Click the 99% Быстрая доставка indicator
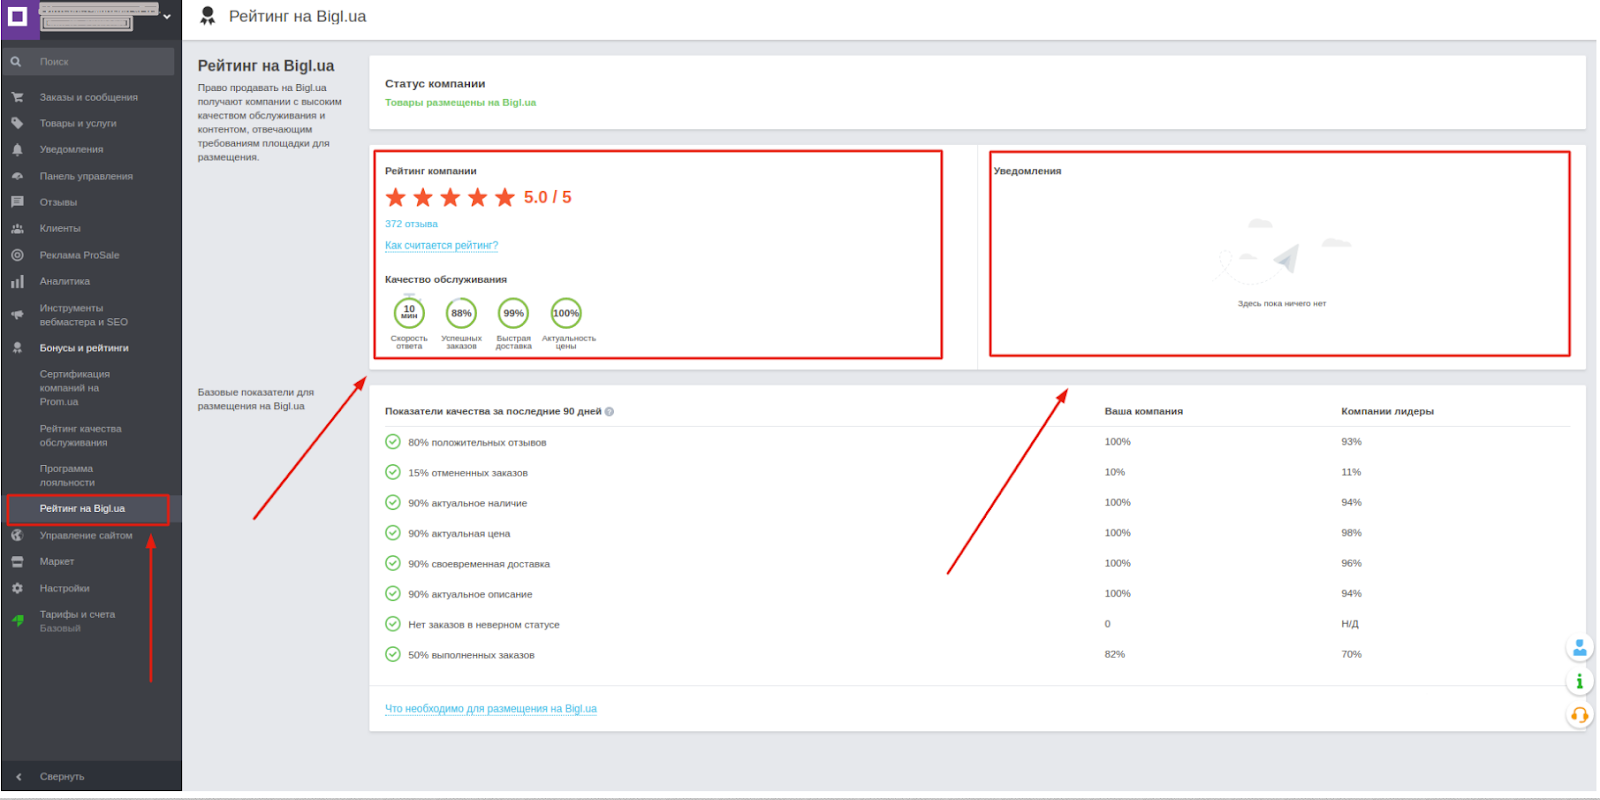This screenshot has height=800, width=1600. 513,322
